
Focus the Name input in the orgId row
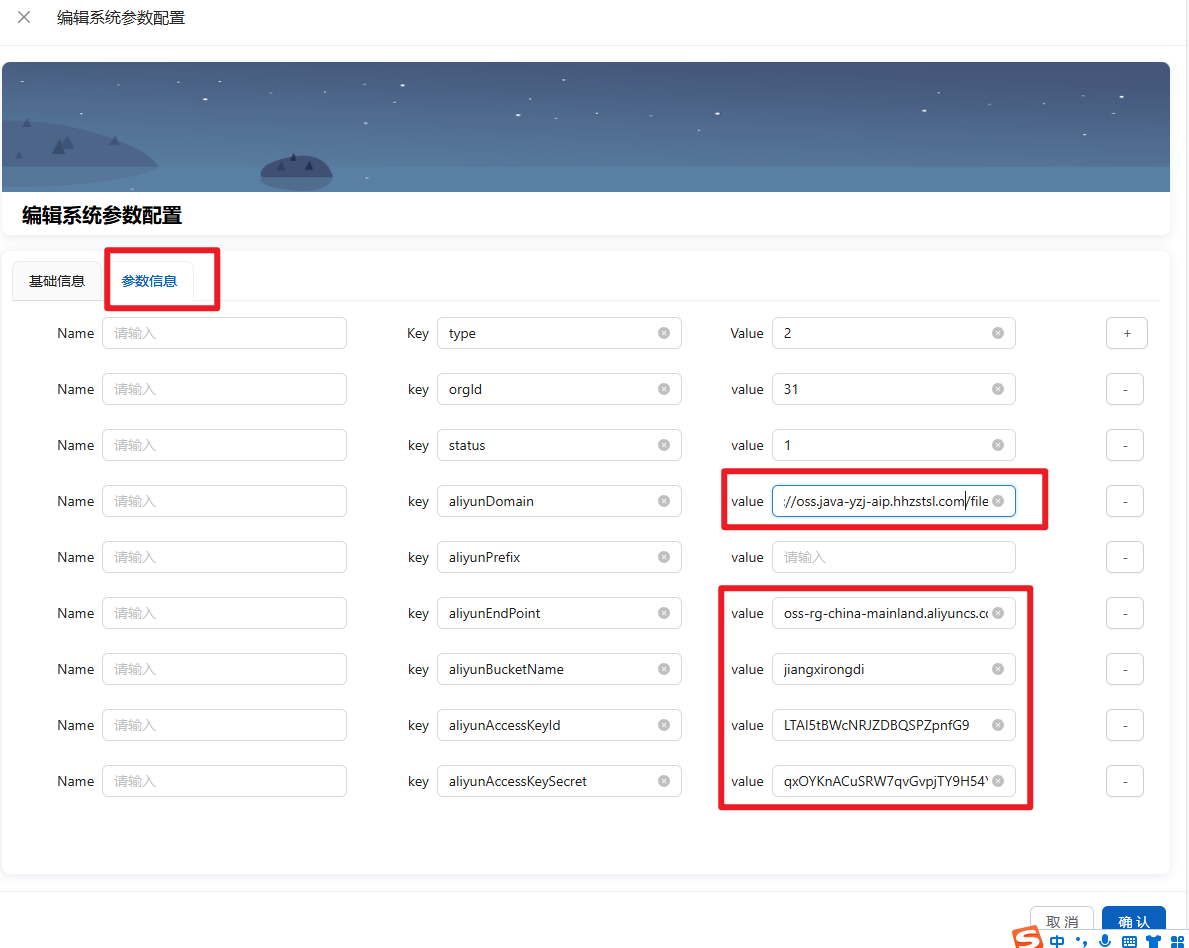click(224, 389)
